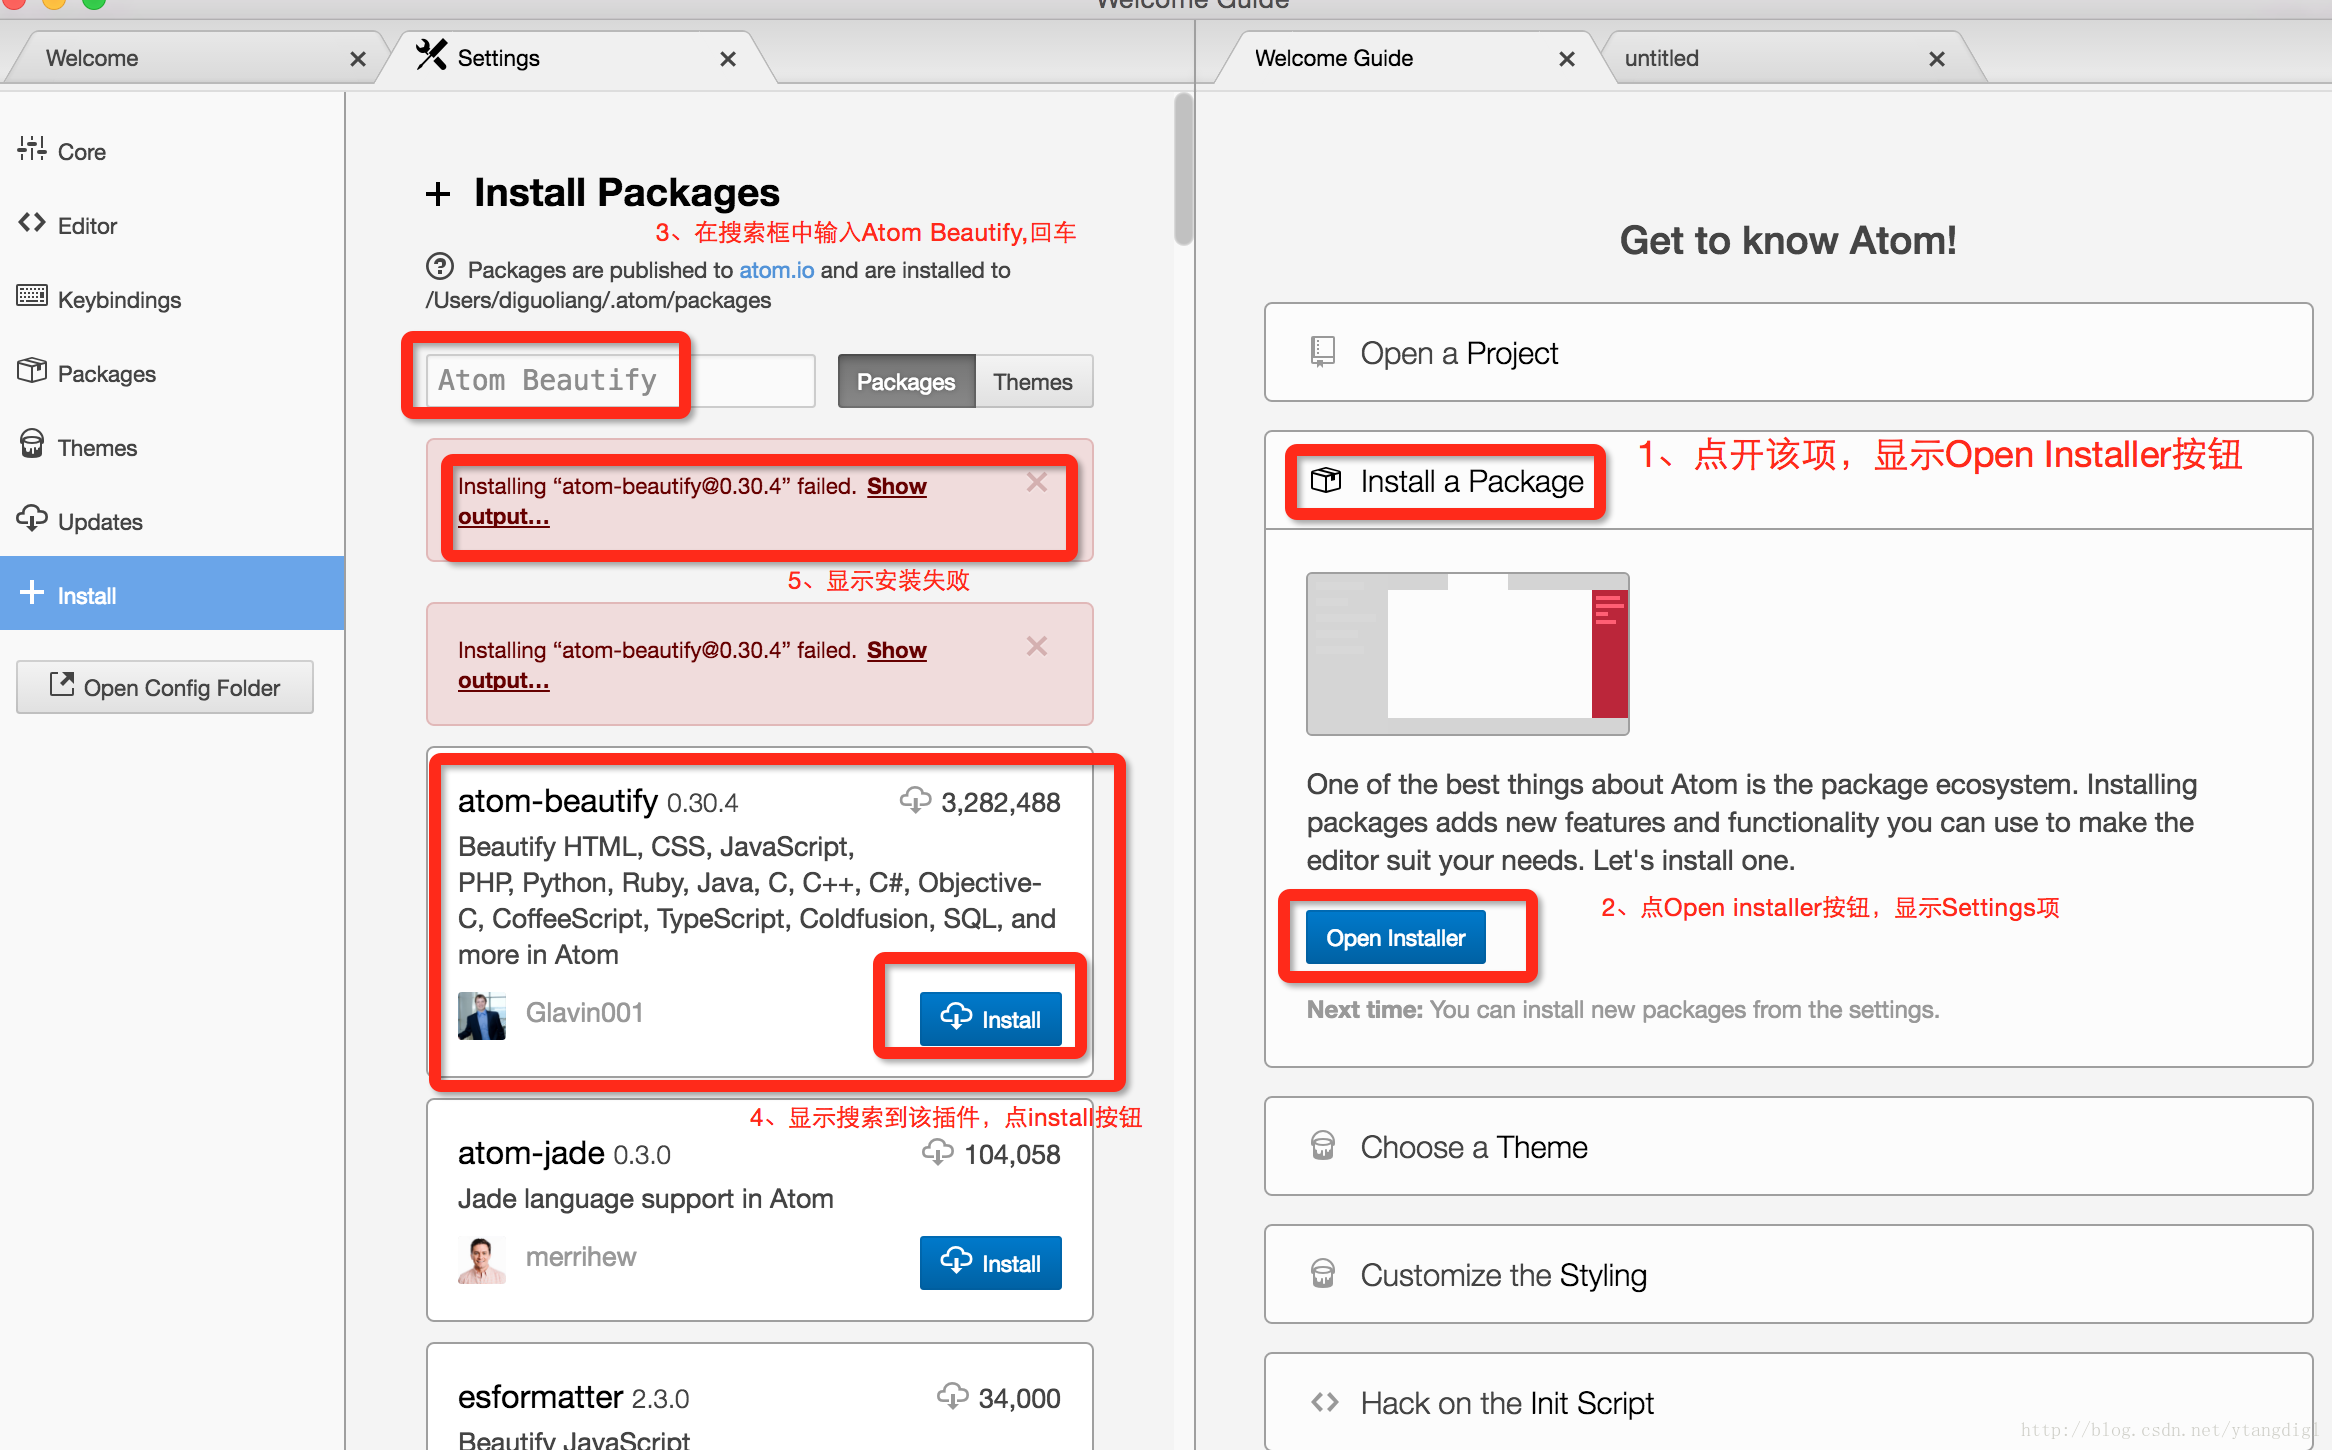
Task: Click the paint bucket icon by Customize the Styling
Action: pyautogui.click(x=1323, y=1273)
